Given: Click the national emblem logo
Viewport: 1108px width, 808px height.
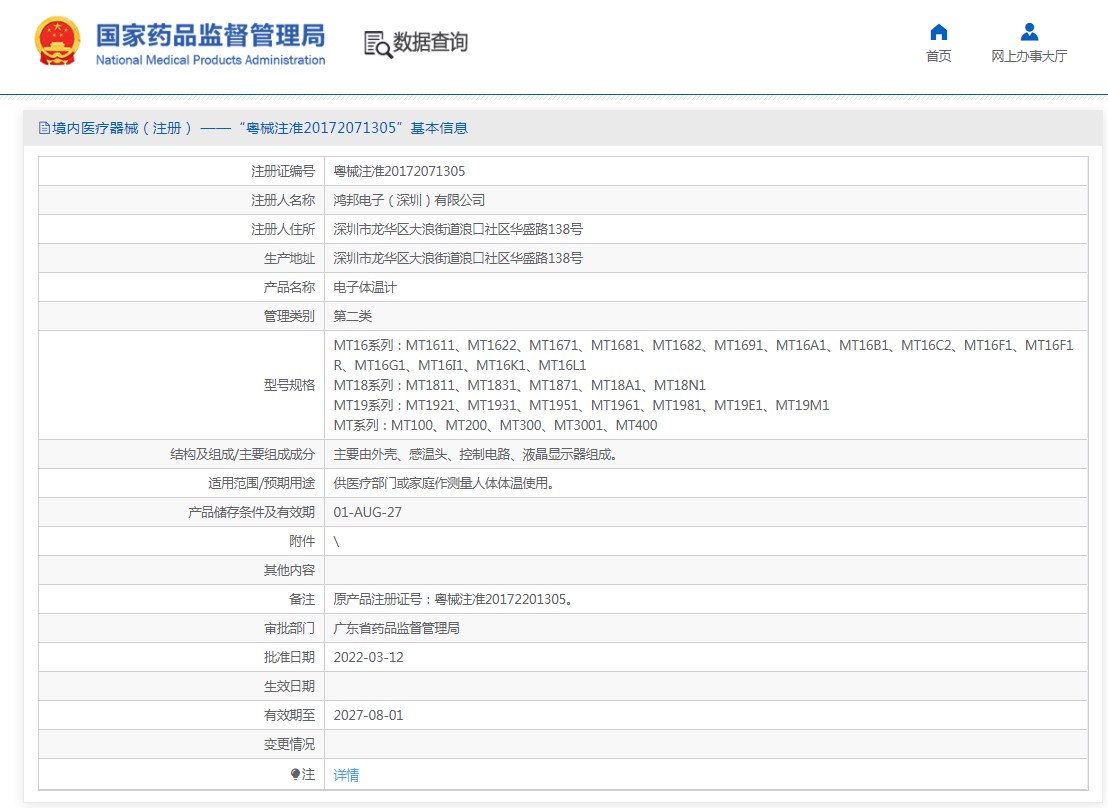Looking at the screenshot, I should pos(58,42).
